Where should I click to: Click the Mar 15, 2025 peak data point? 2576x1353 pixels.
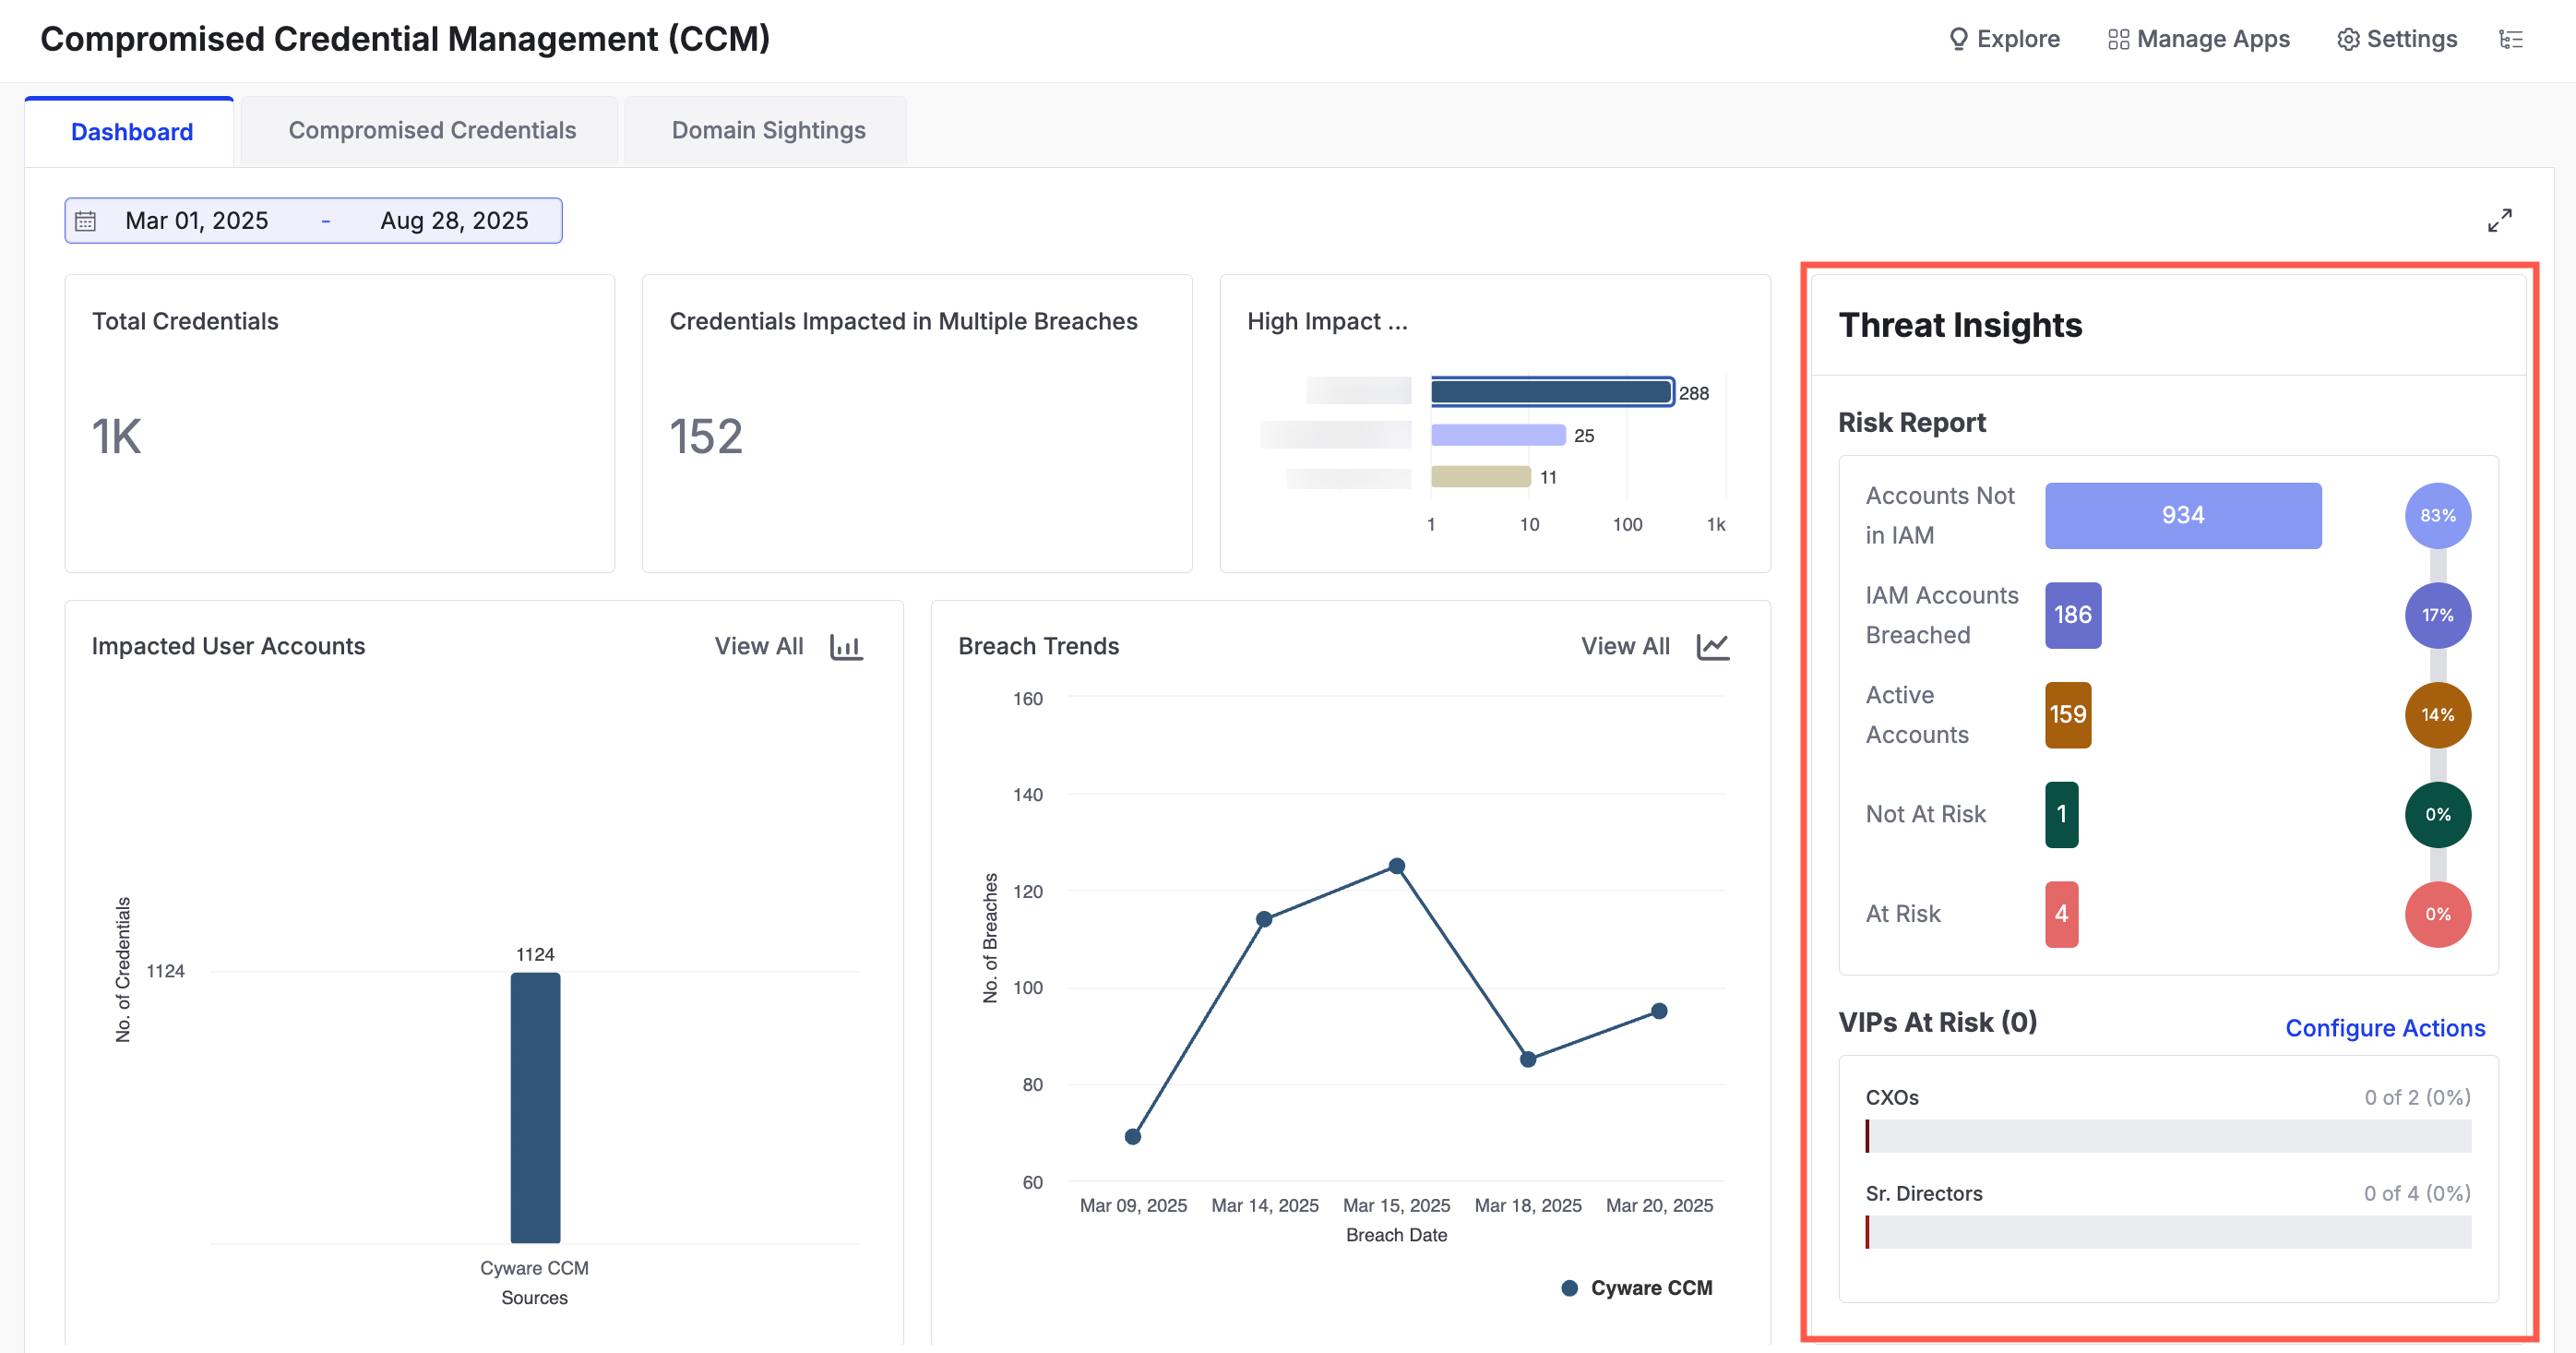tap(1396, 866)
